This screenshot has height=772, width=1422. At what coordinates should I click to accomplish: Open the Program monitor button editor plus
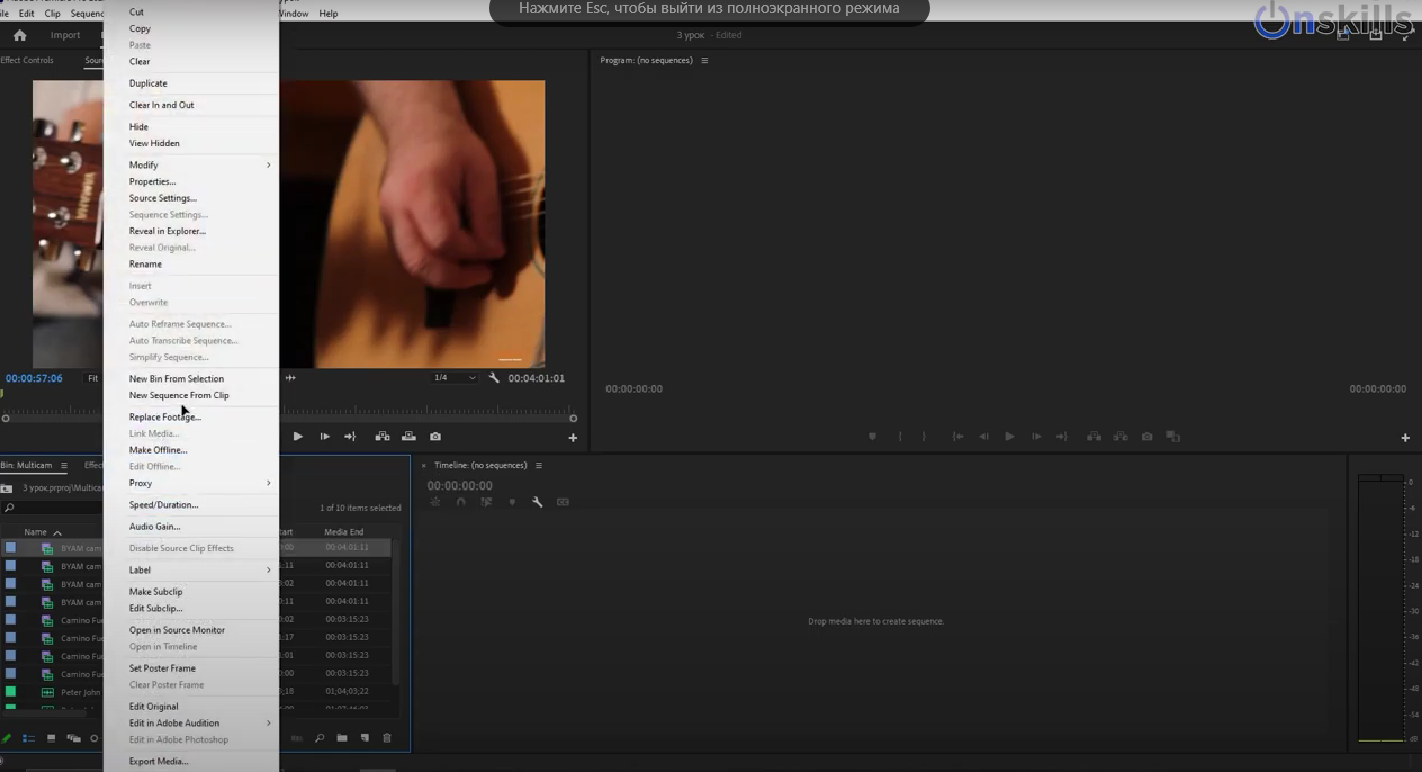coord(1405,437)
